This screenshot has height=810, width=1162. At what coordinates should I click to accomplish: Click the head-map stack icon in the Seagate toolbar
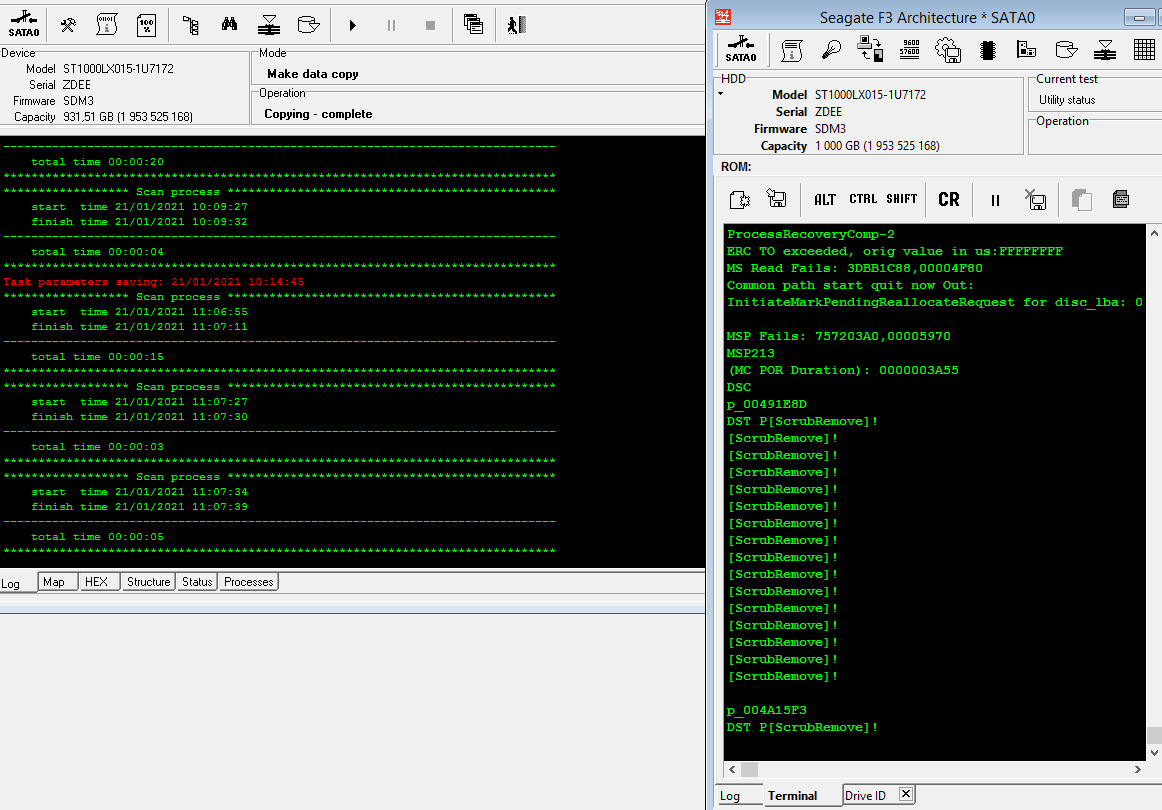1105,50
